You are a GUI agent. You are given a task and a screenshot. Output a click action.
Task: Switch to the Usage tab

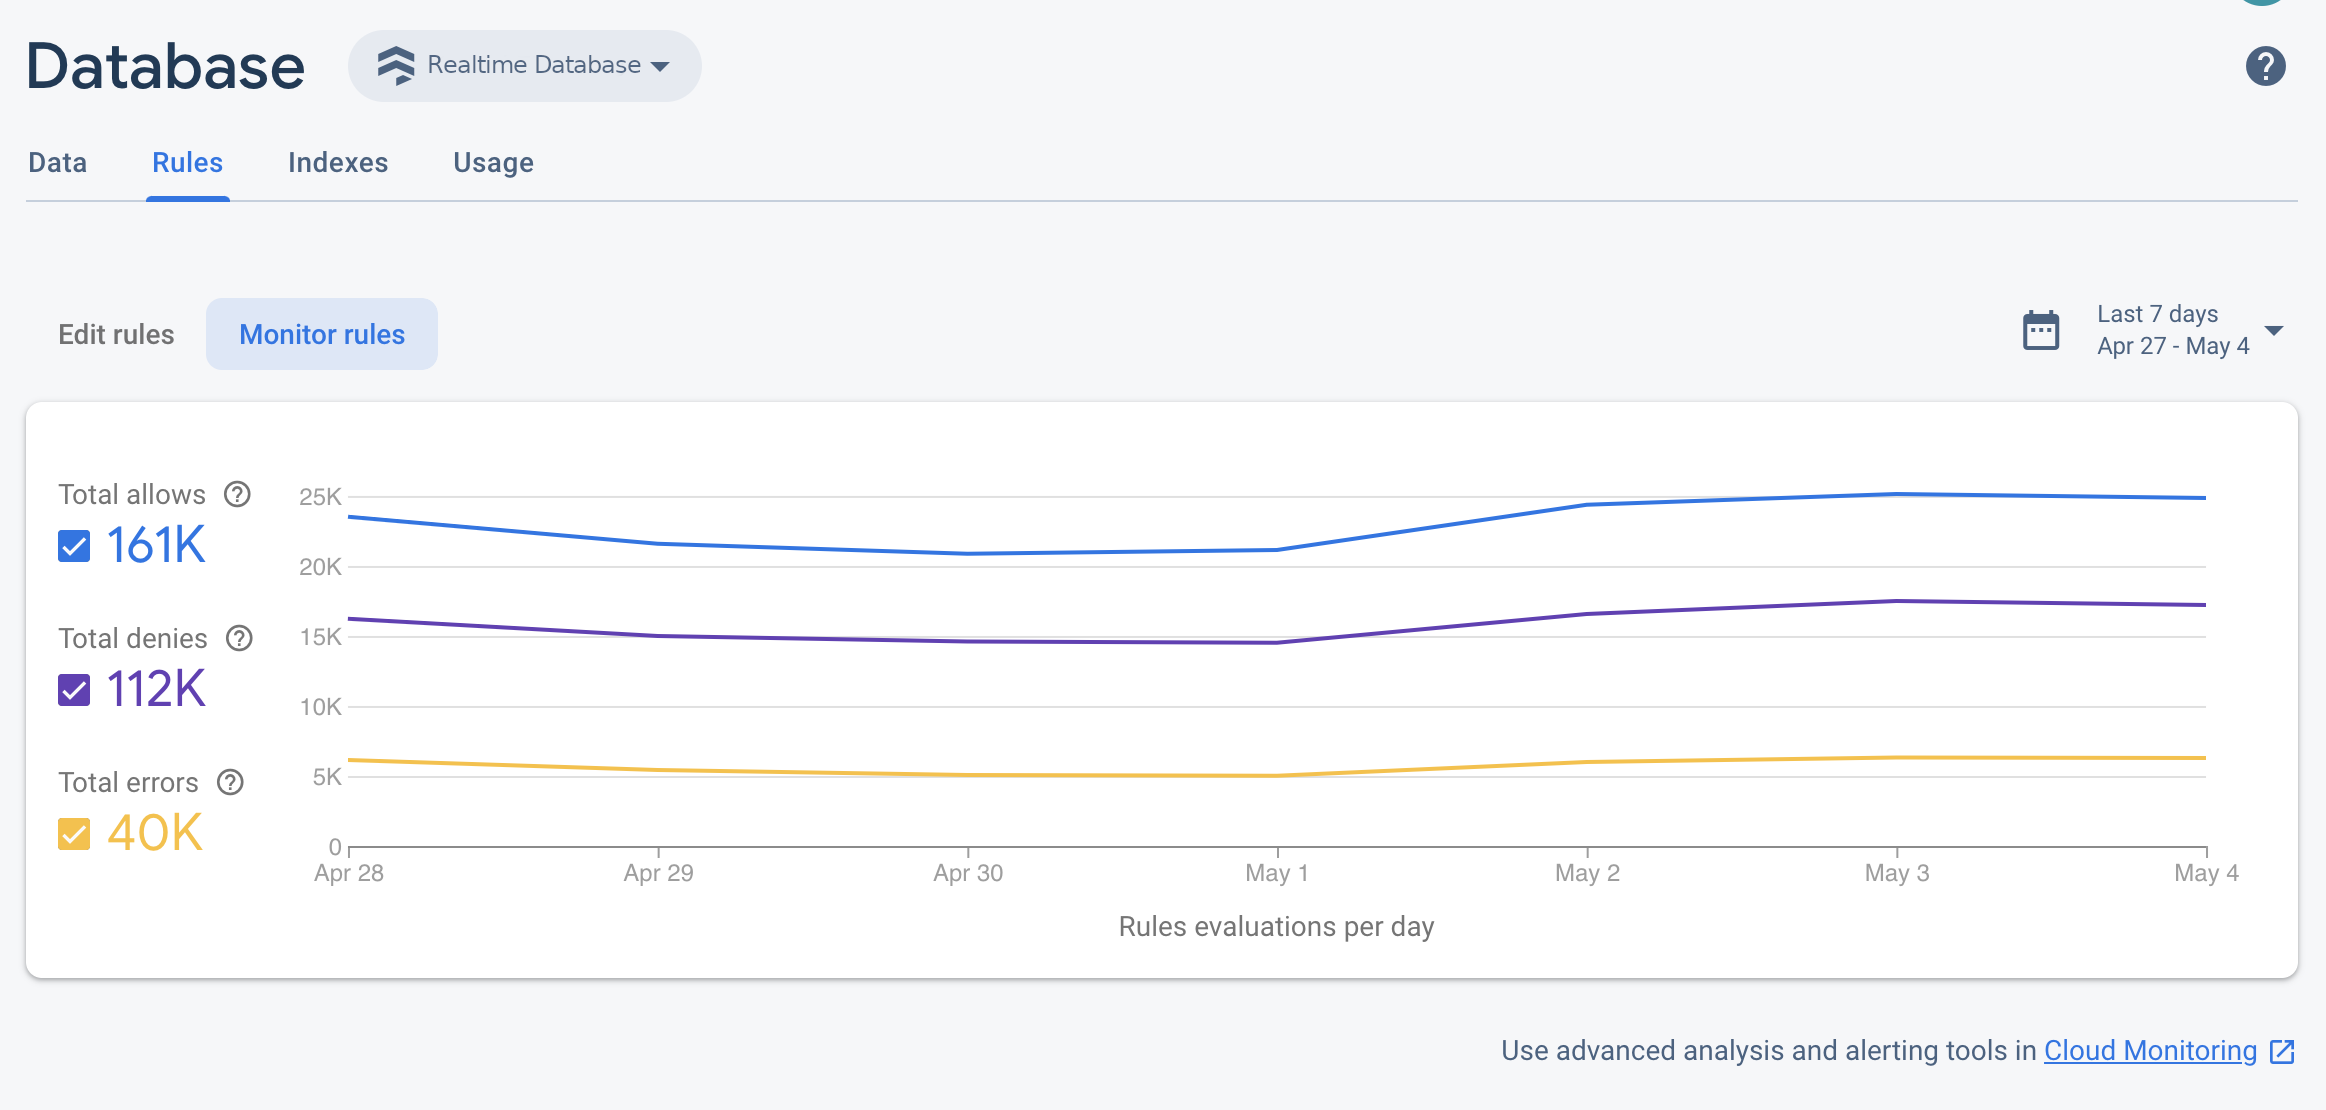point(494,162)
